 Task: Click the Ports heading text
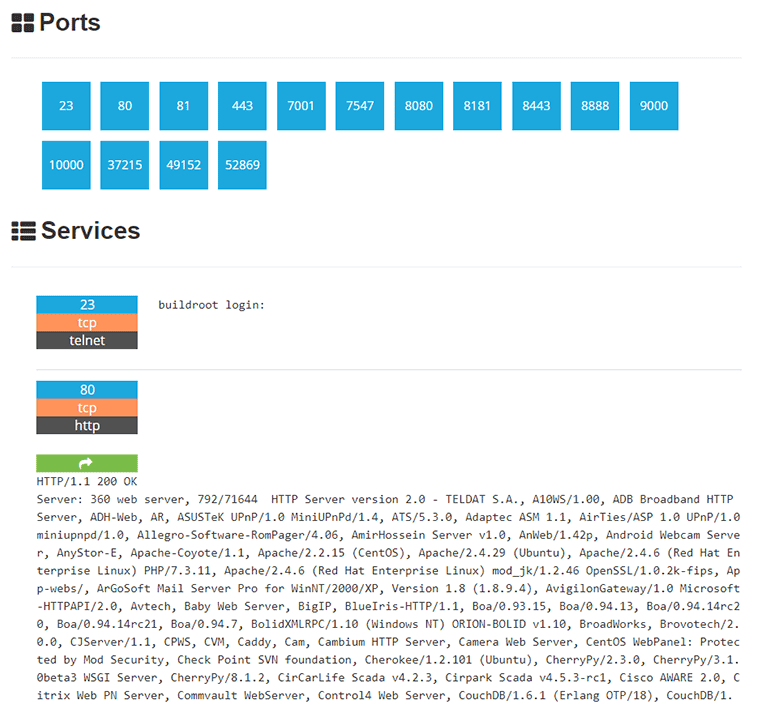click(70, 23)
